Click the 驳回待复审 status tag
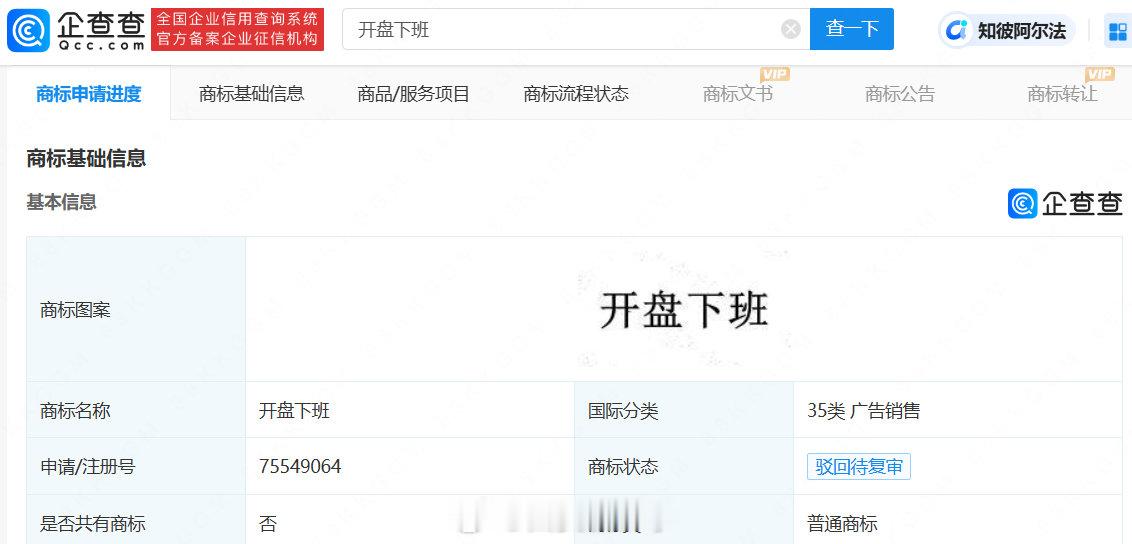Screen dimensions: 1132x544 (x=858, y=467)
